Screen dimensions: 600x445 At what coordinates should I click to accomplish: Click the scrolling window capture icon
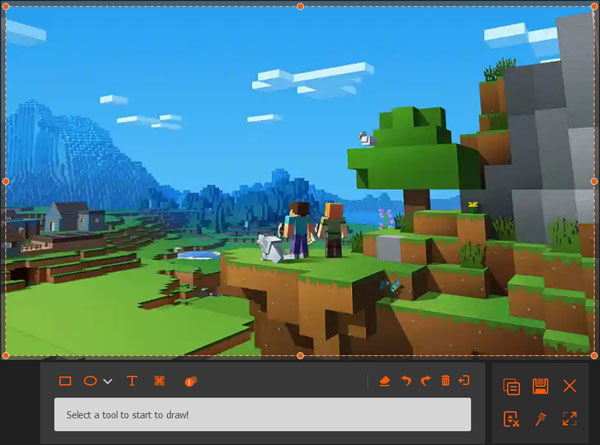[512, 419]
